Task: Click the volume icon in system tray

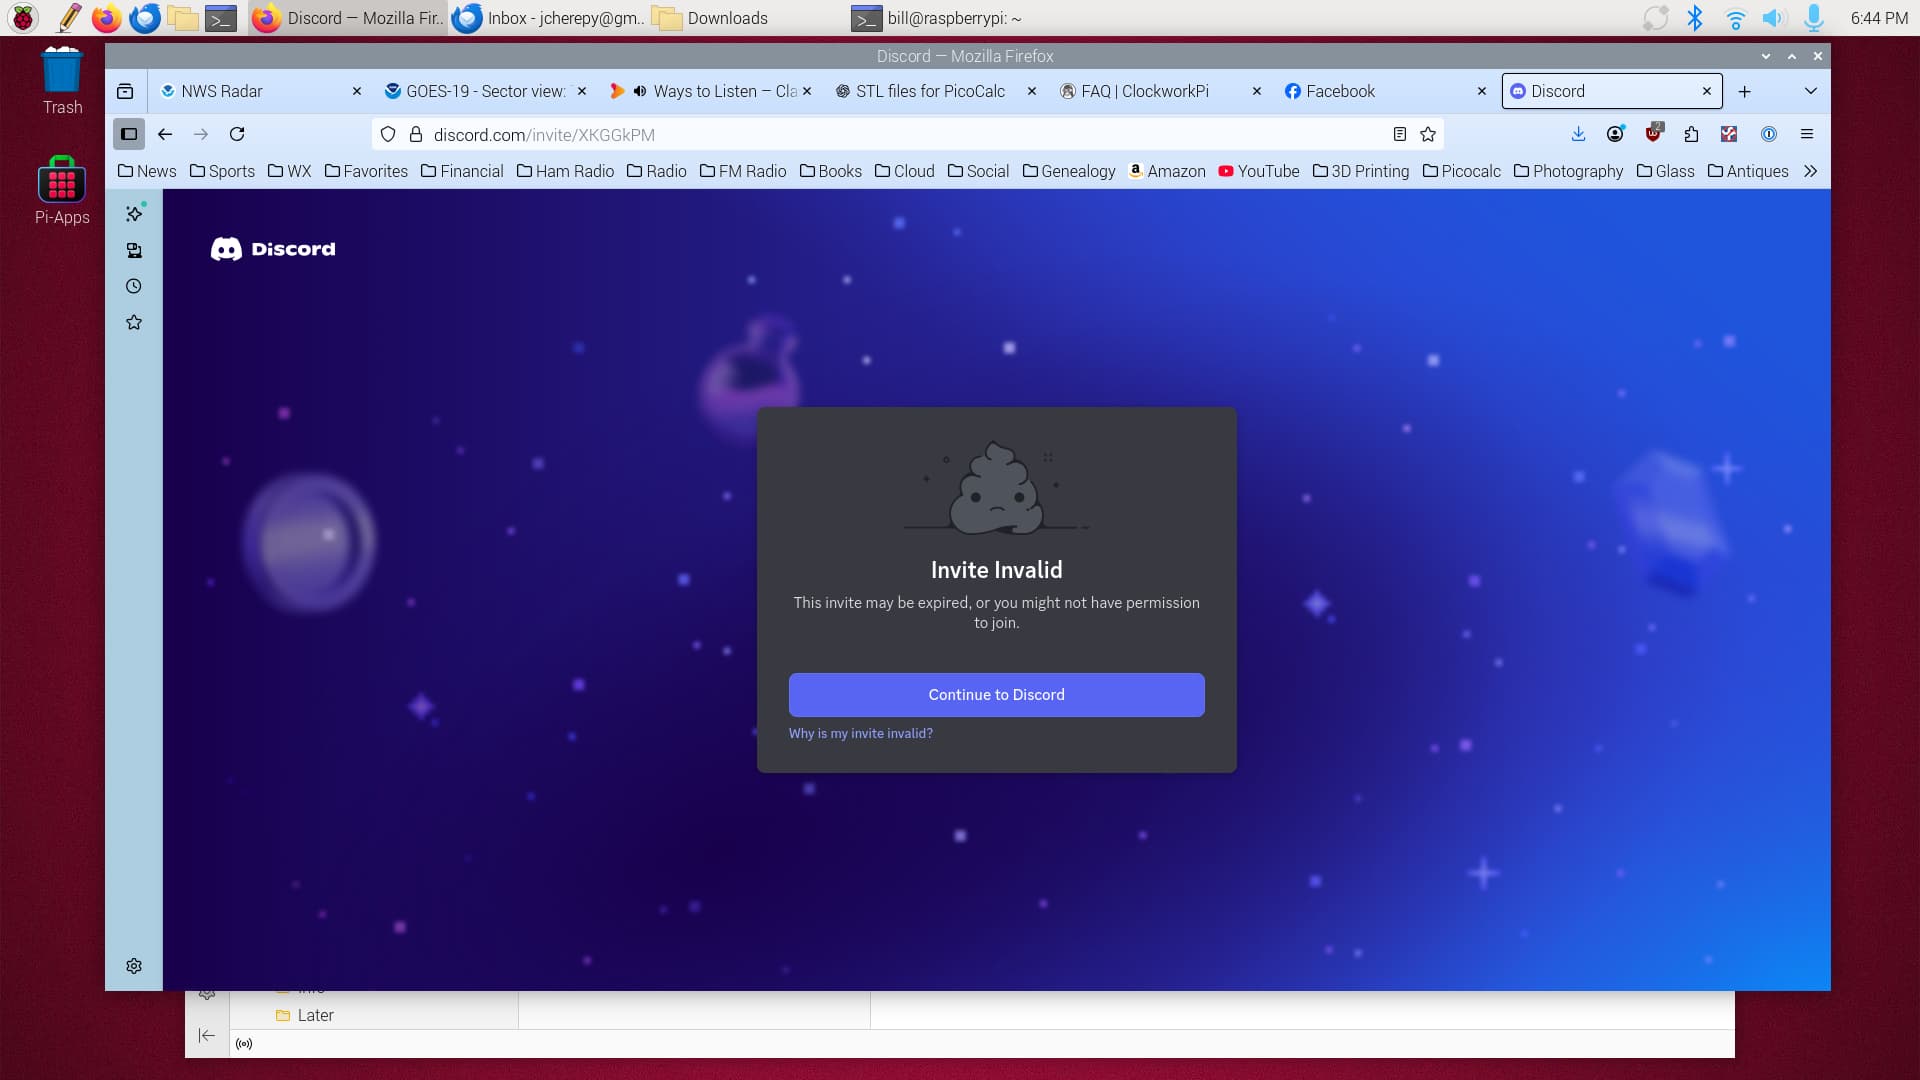Action: pos(1773,18)
